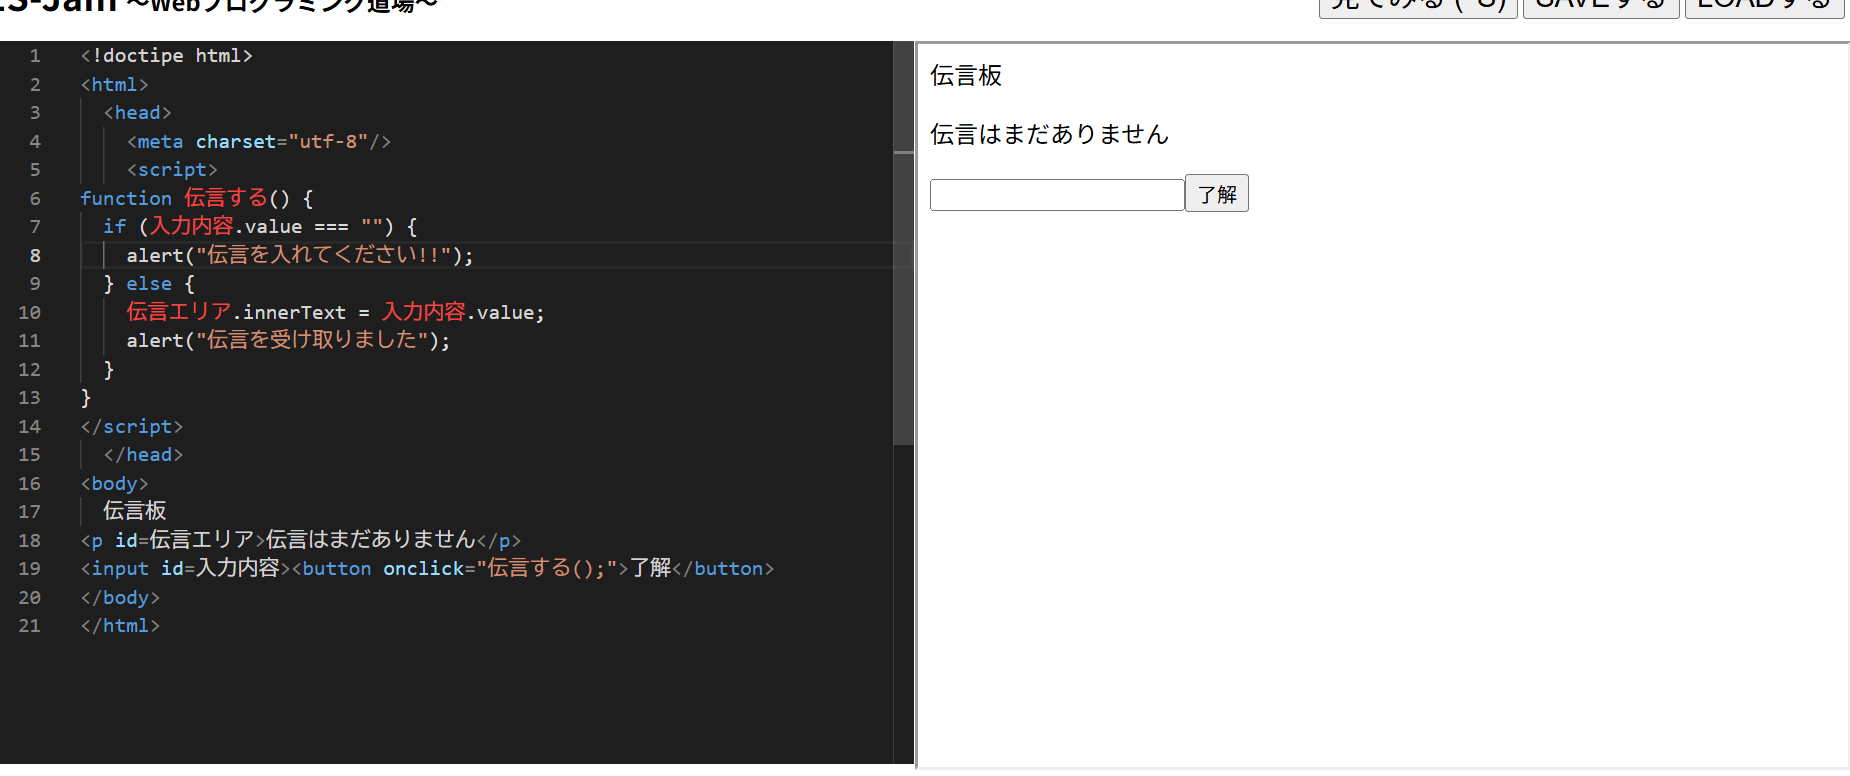The image size is (1850, 776).
Task: Click the p id=伝言エリア code line
Action: point(300,541)
